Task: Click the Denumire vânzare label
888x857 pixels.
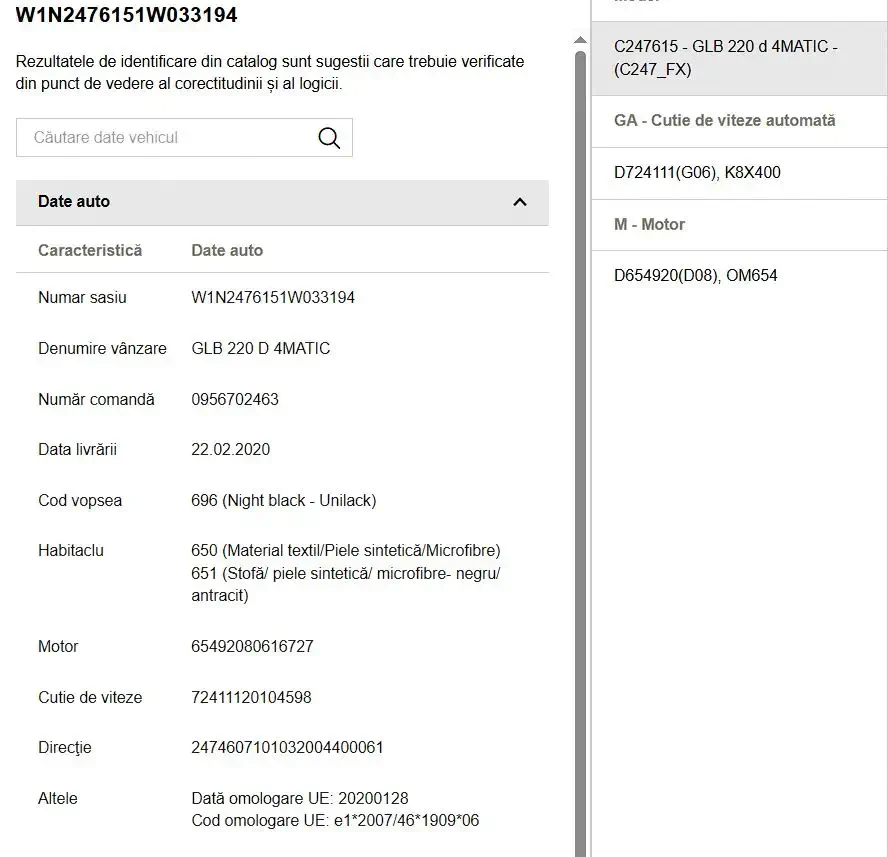Action: point(102,348)
